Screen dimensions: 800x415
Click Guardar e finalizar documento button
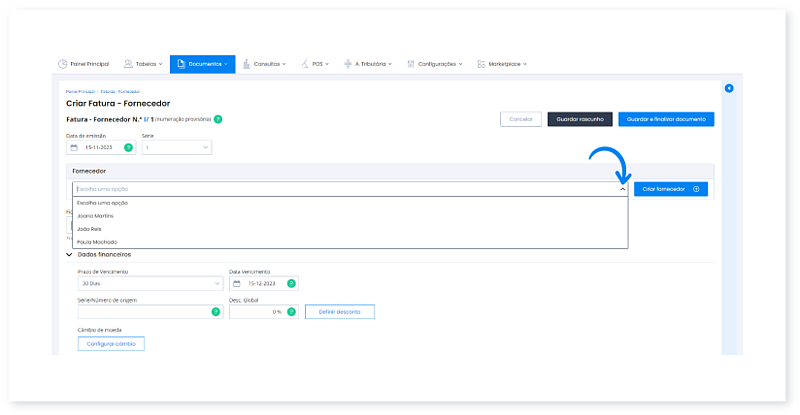coord(666,119)
